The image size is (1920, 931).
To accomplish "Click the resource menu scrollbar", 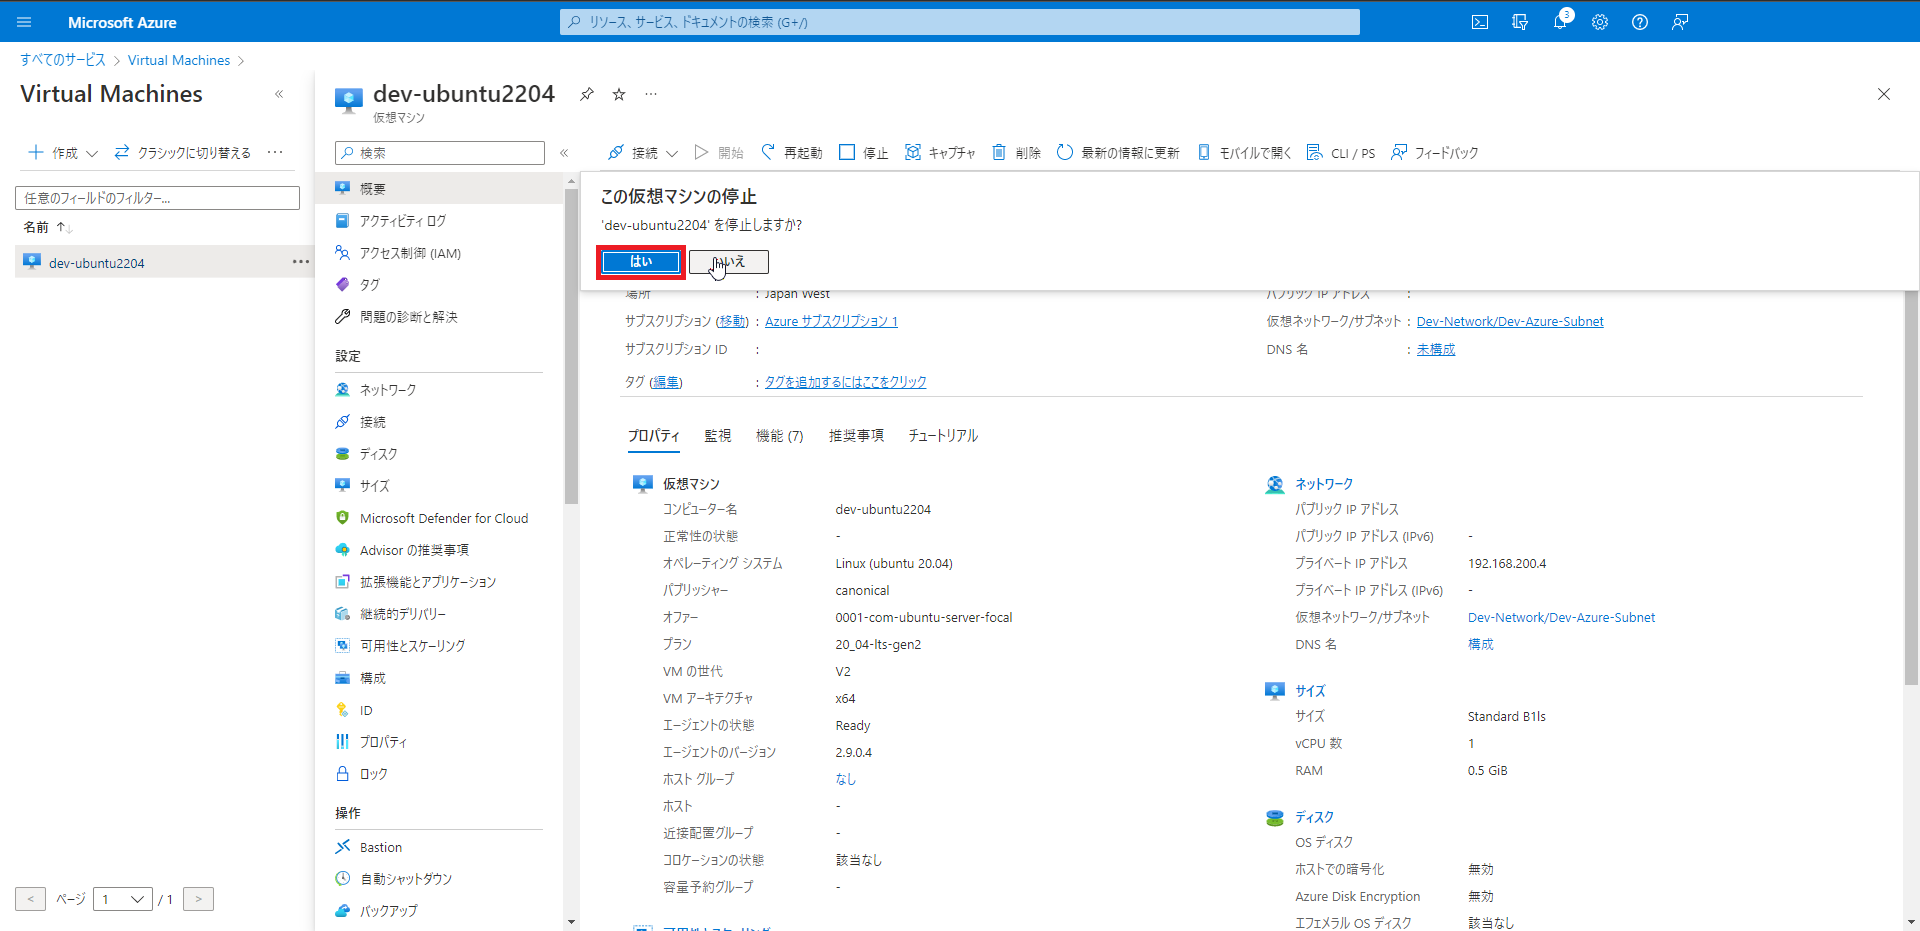I will [571, 345].
